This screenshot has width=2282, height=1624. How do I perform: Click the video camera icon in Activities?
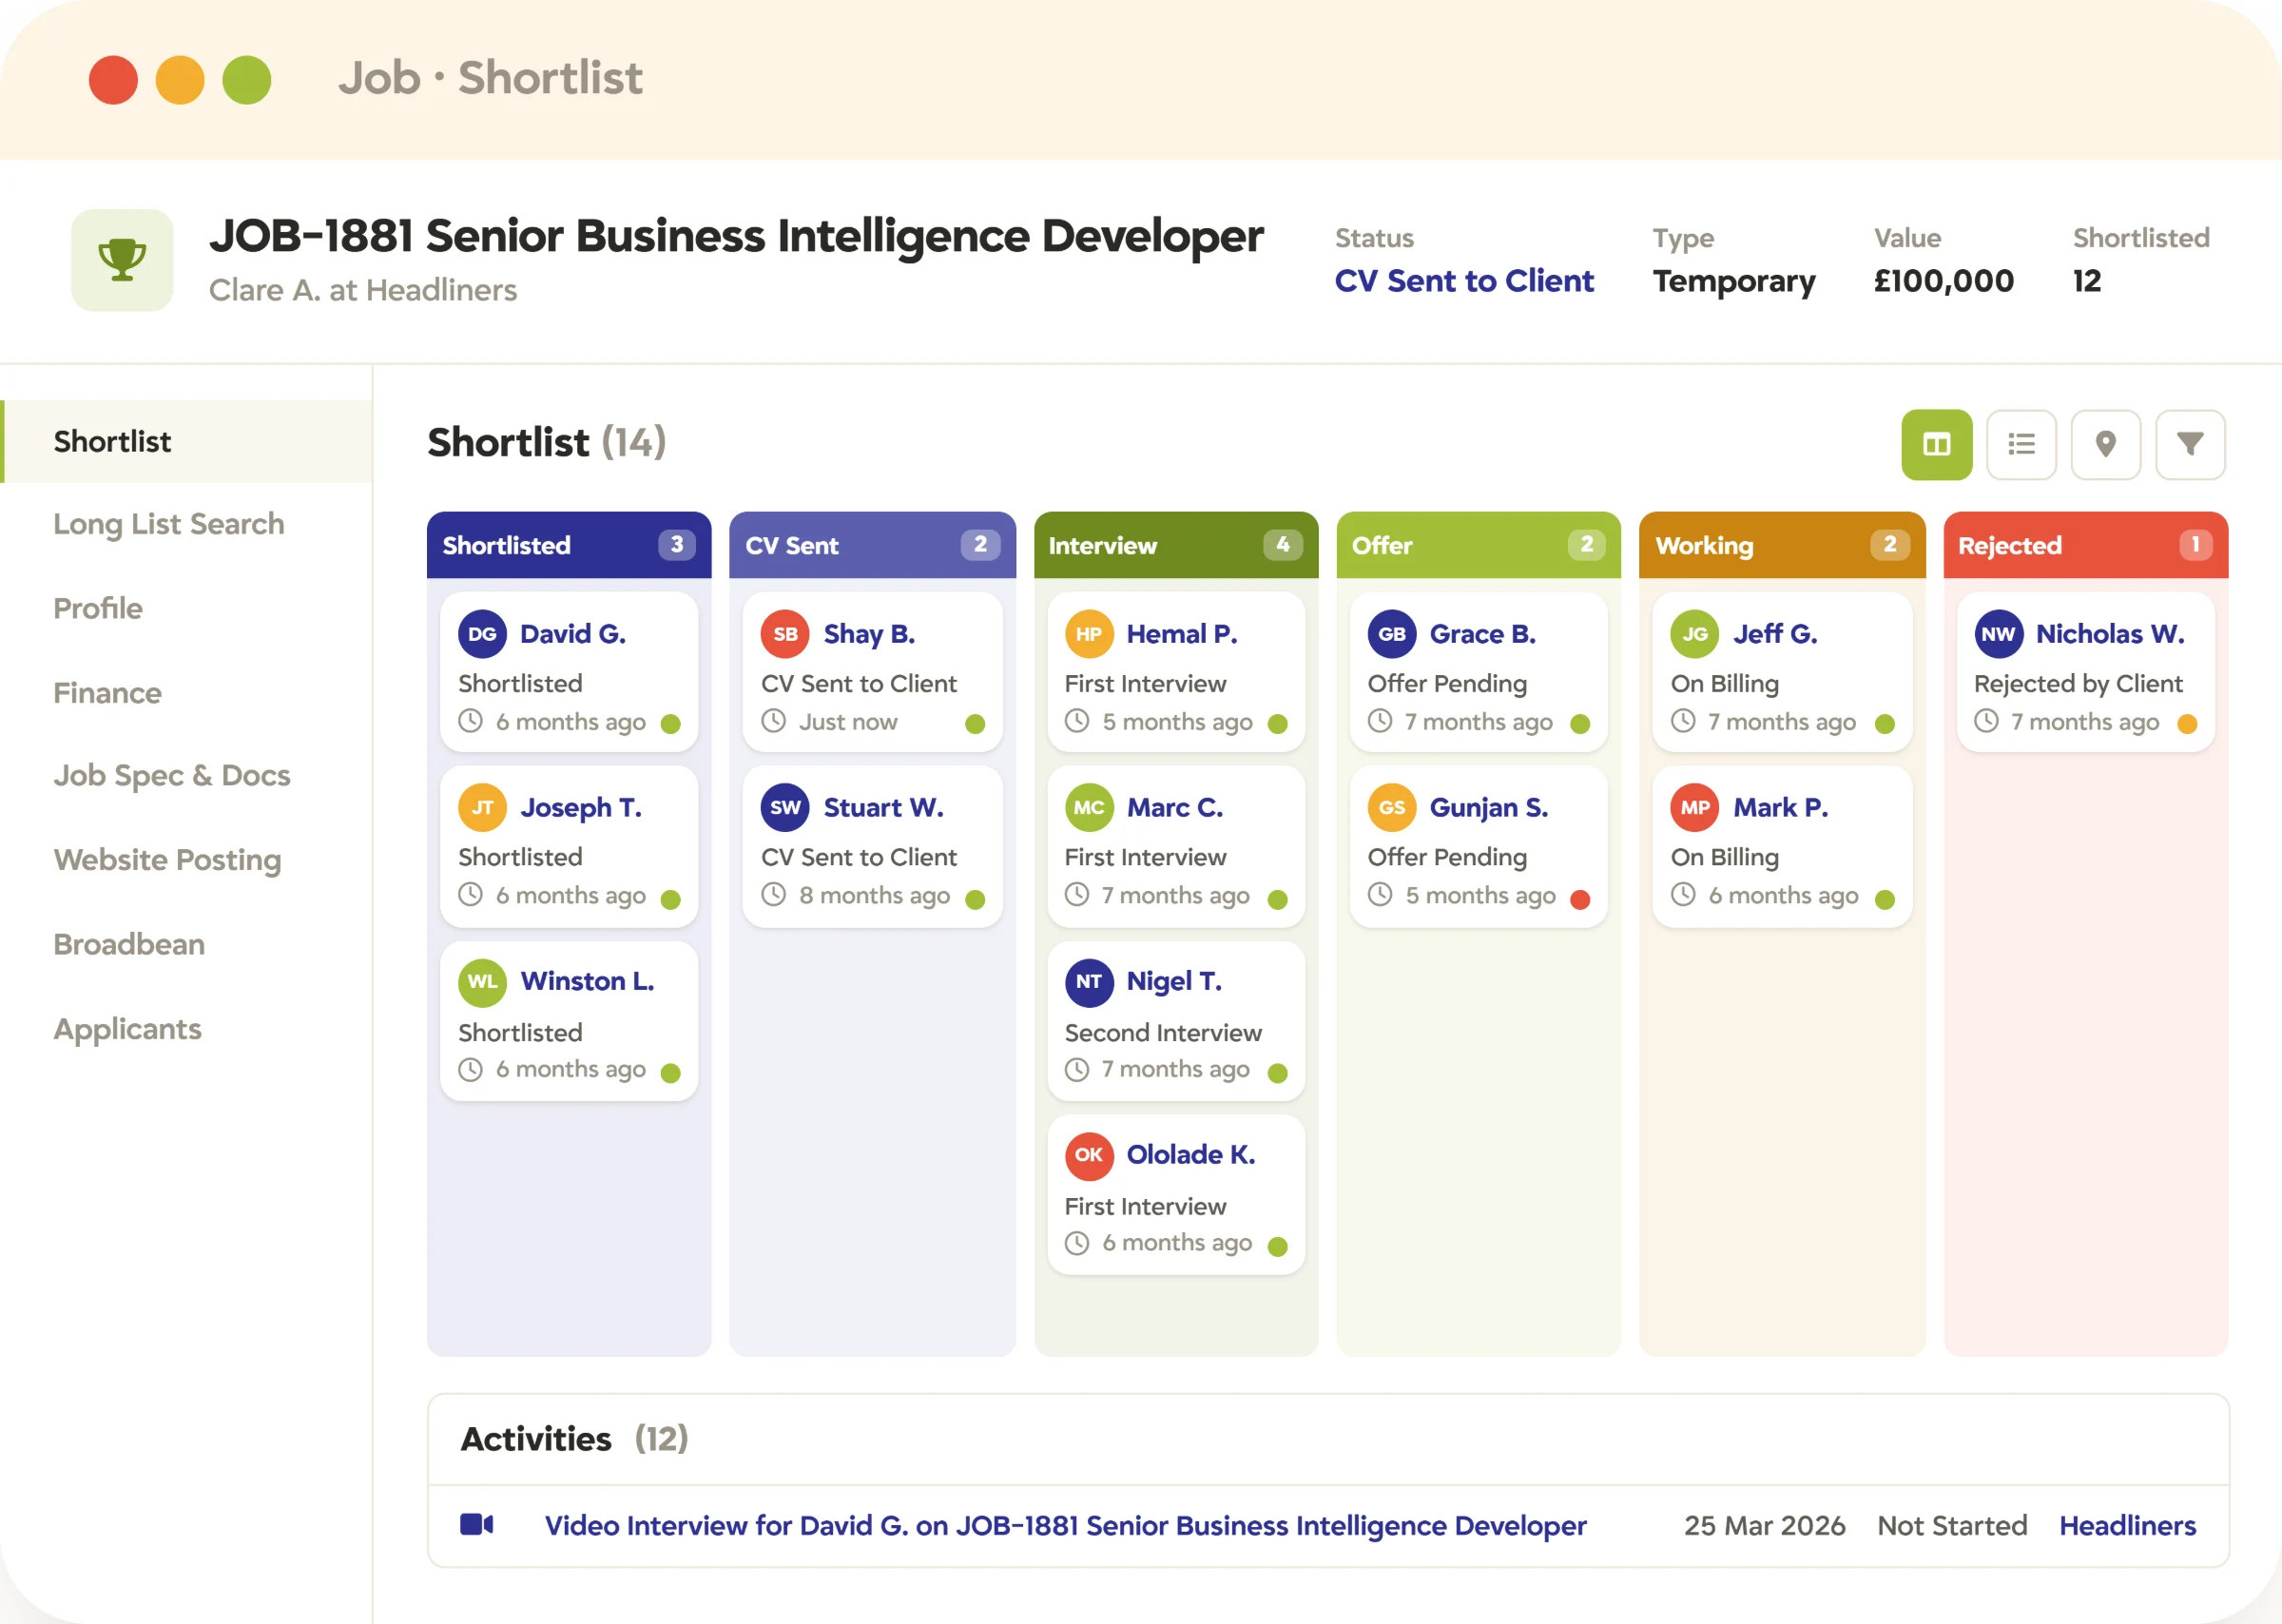(x=477, y=1524)
